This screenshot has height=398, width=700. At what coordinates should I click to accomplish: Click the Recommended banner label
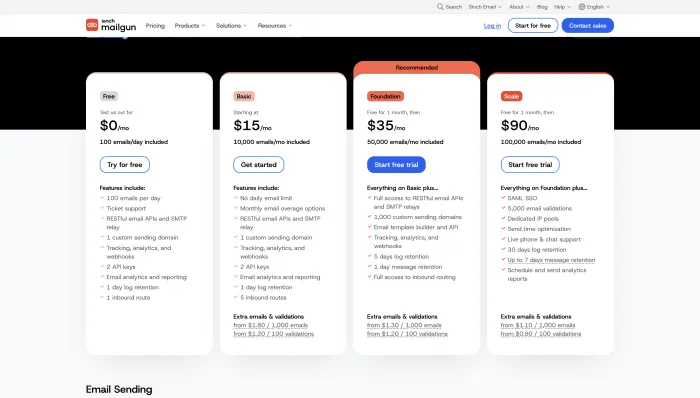click(x=417, y=68)
